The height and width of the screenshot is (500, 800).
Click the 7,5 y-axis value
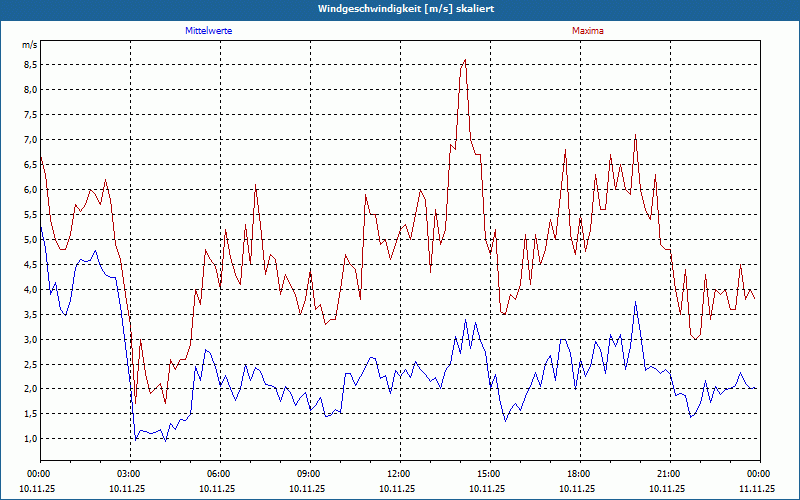tap(31, 115)
